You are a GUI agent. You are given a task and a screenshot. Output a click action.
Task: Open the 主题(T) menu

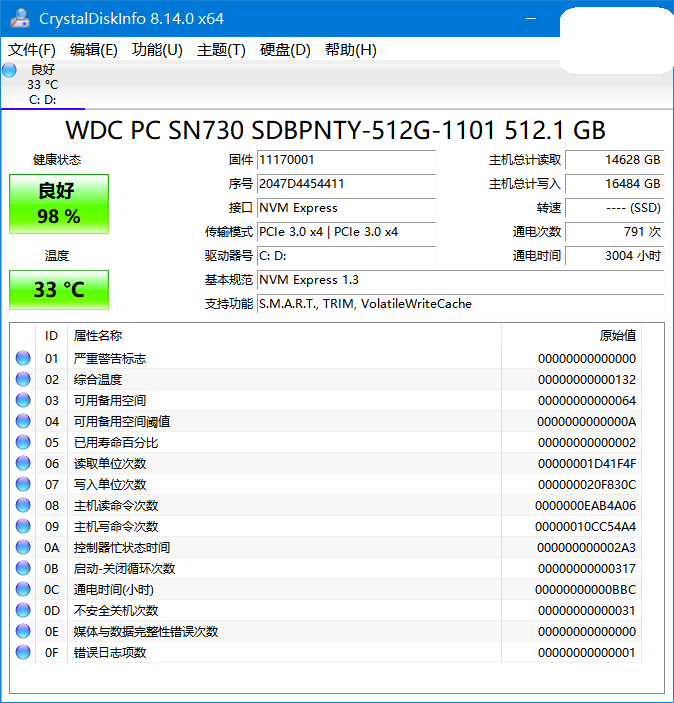221,50
